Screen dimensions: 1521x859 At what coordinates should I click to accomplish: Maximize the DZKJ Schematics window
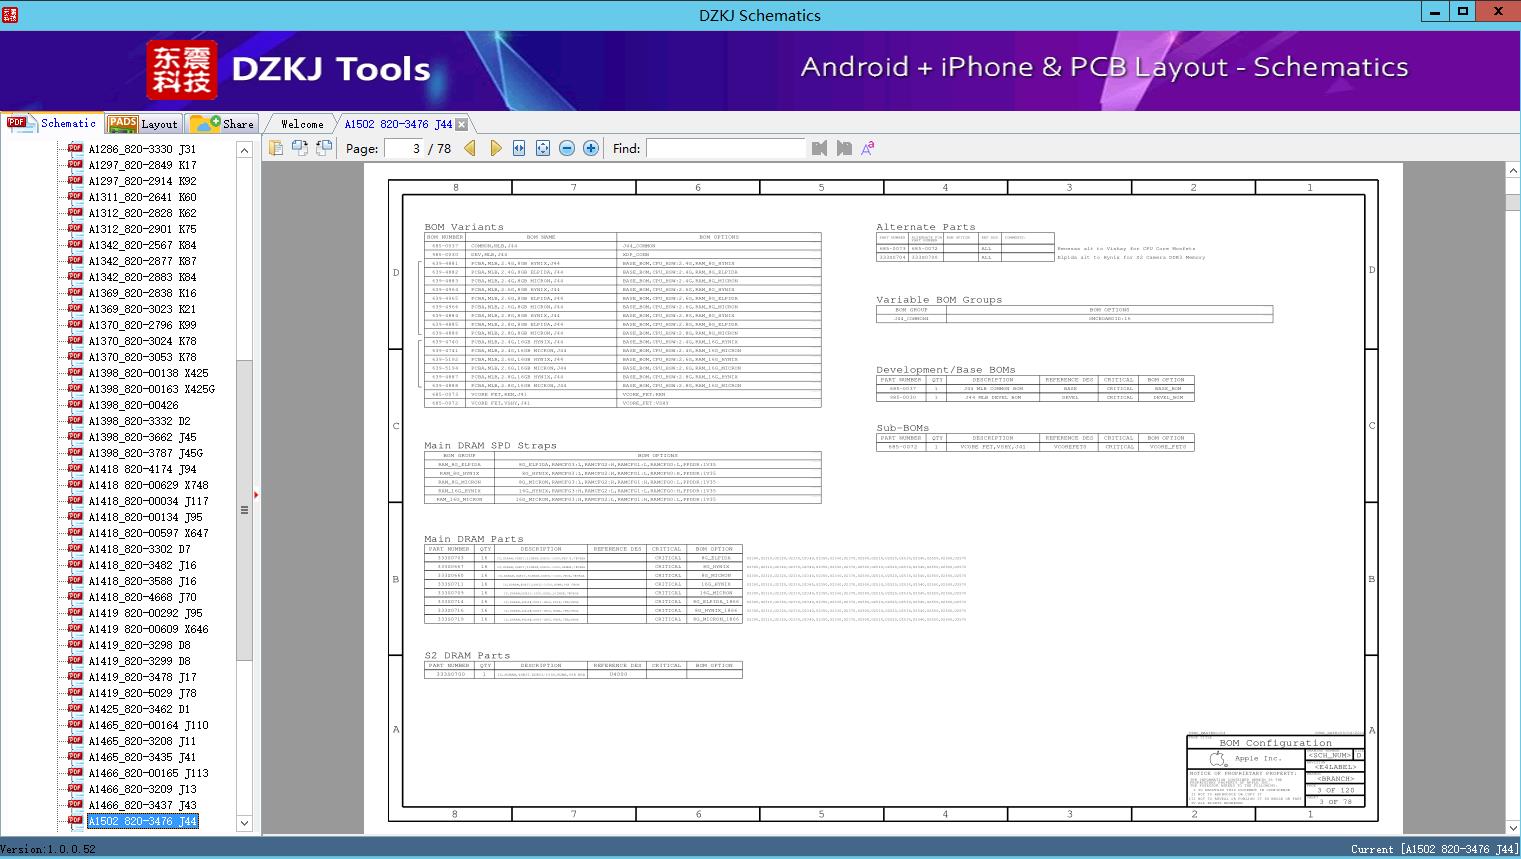point(1463,12)
